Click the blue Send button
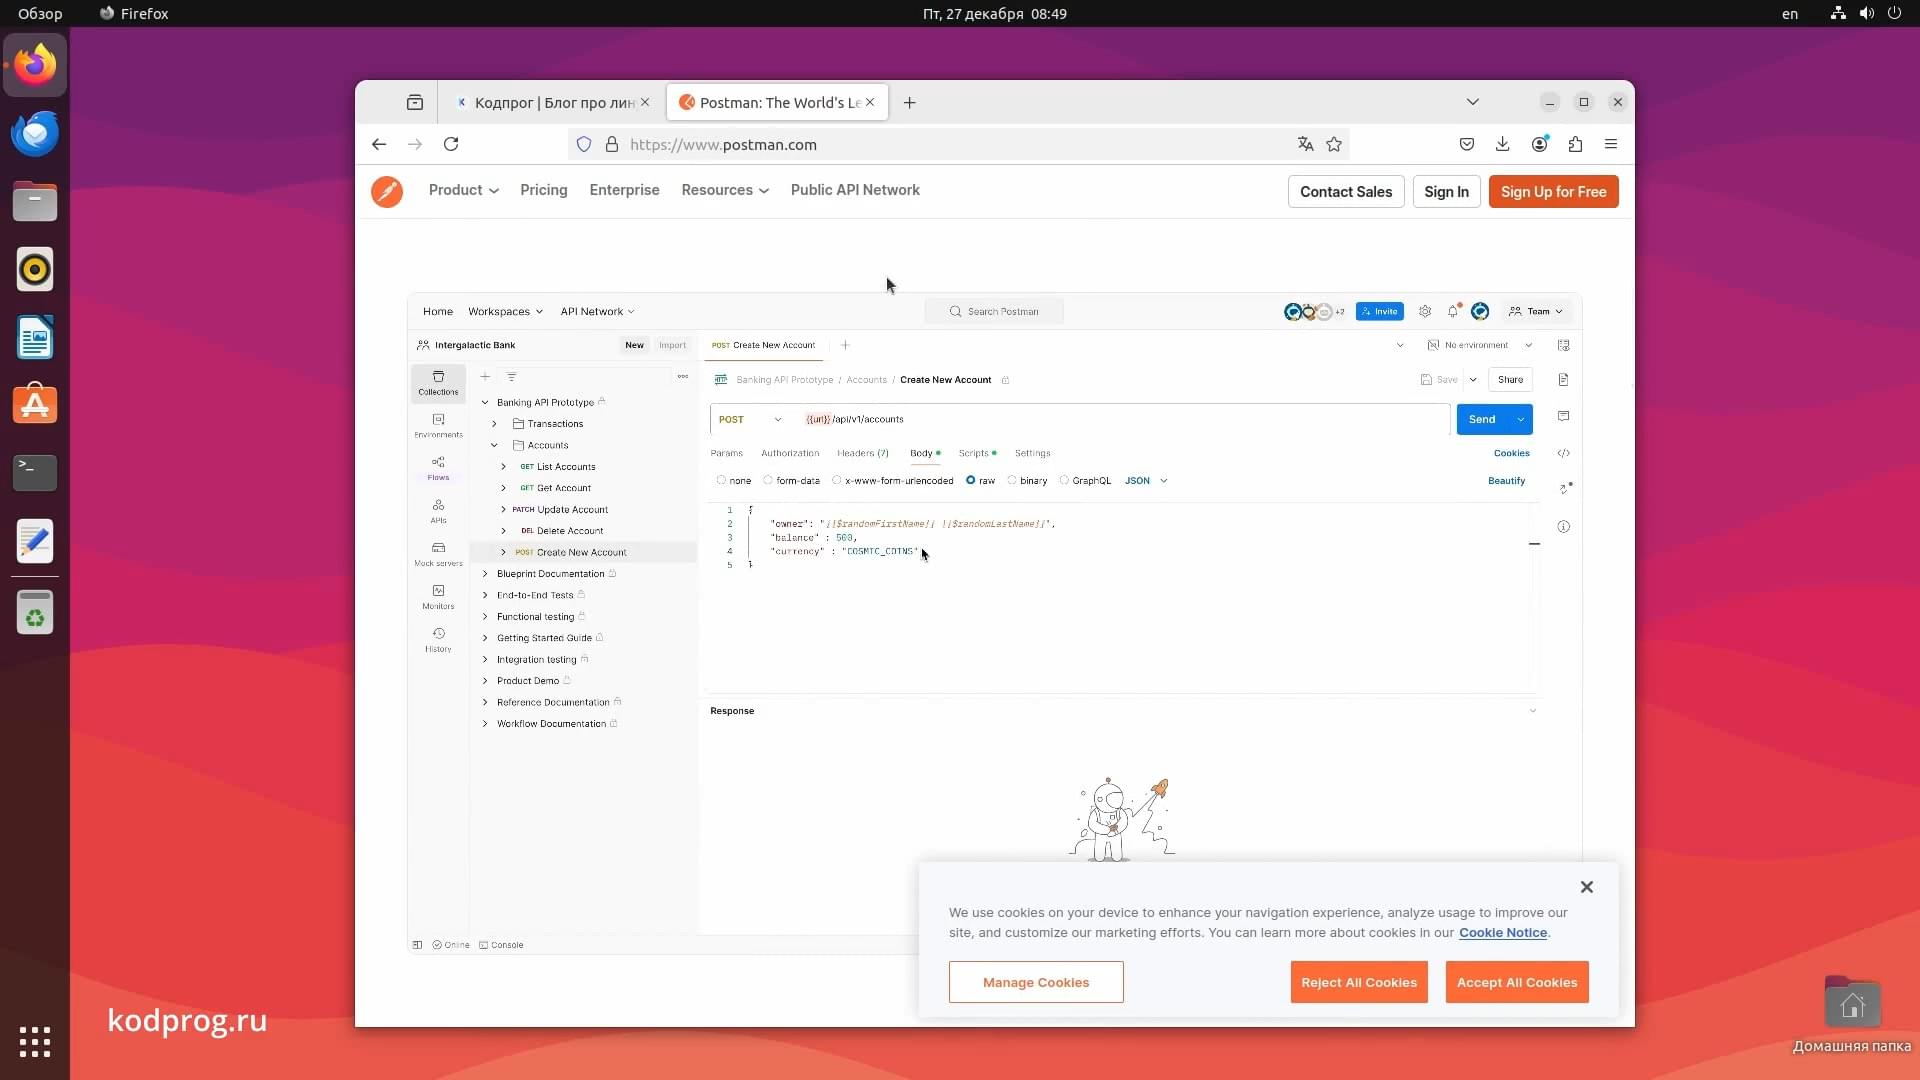Screen dimensions: 1920x1080 pos(1482,420)
